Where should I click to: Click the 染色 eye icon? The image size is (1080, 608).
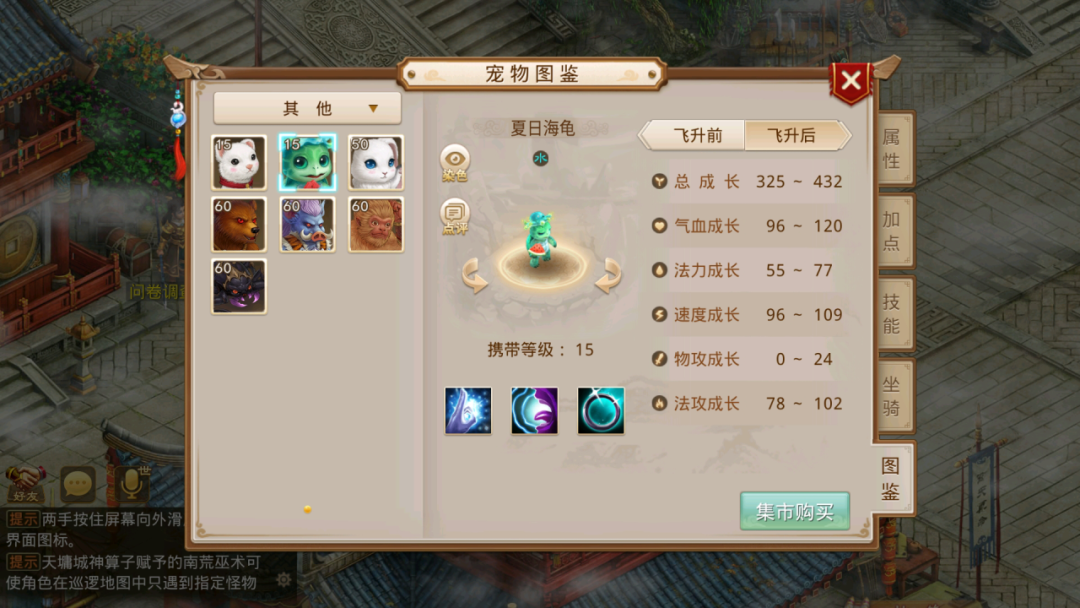pyautogui.click(x=455, y=163)
